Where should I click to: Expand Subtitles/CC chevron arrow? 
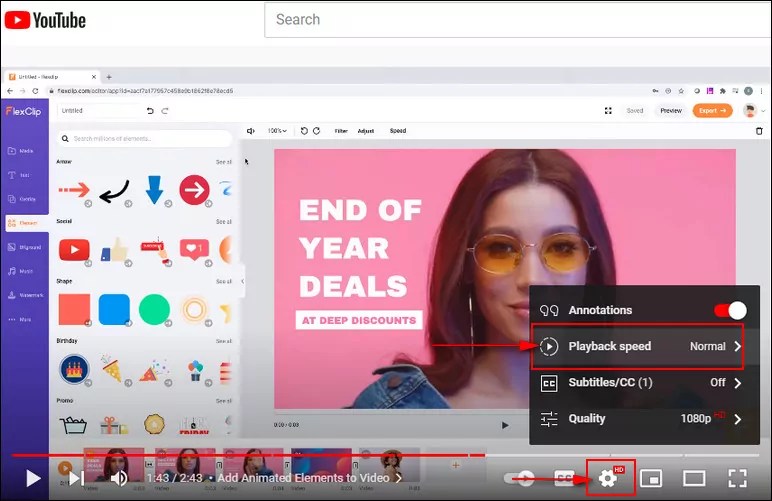pos(738,383)
